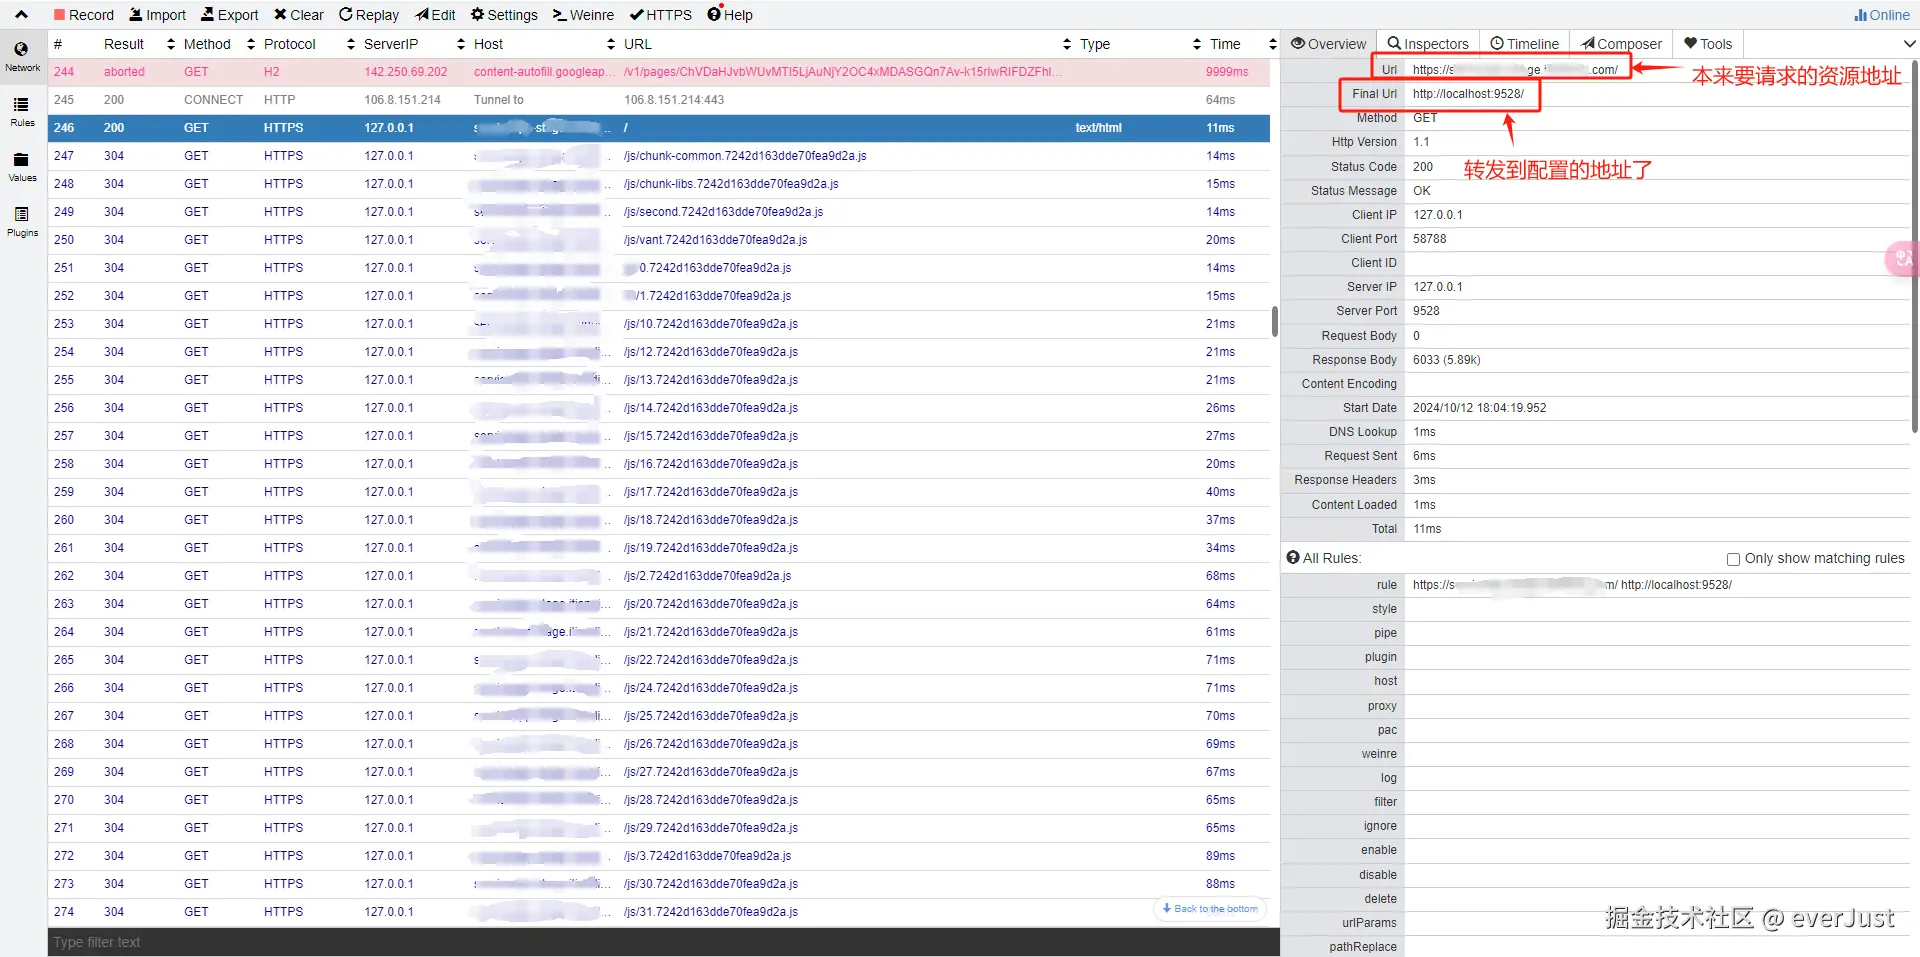1920x957 pixels.
Task: Select the chunk-libs js request row
Action: tap(659, 184)
